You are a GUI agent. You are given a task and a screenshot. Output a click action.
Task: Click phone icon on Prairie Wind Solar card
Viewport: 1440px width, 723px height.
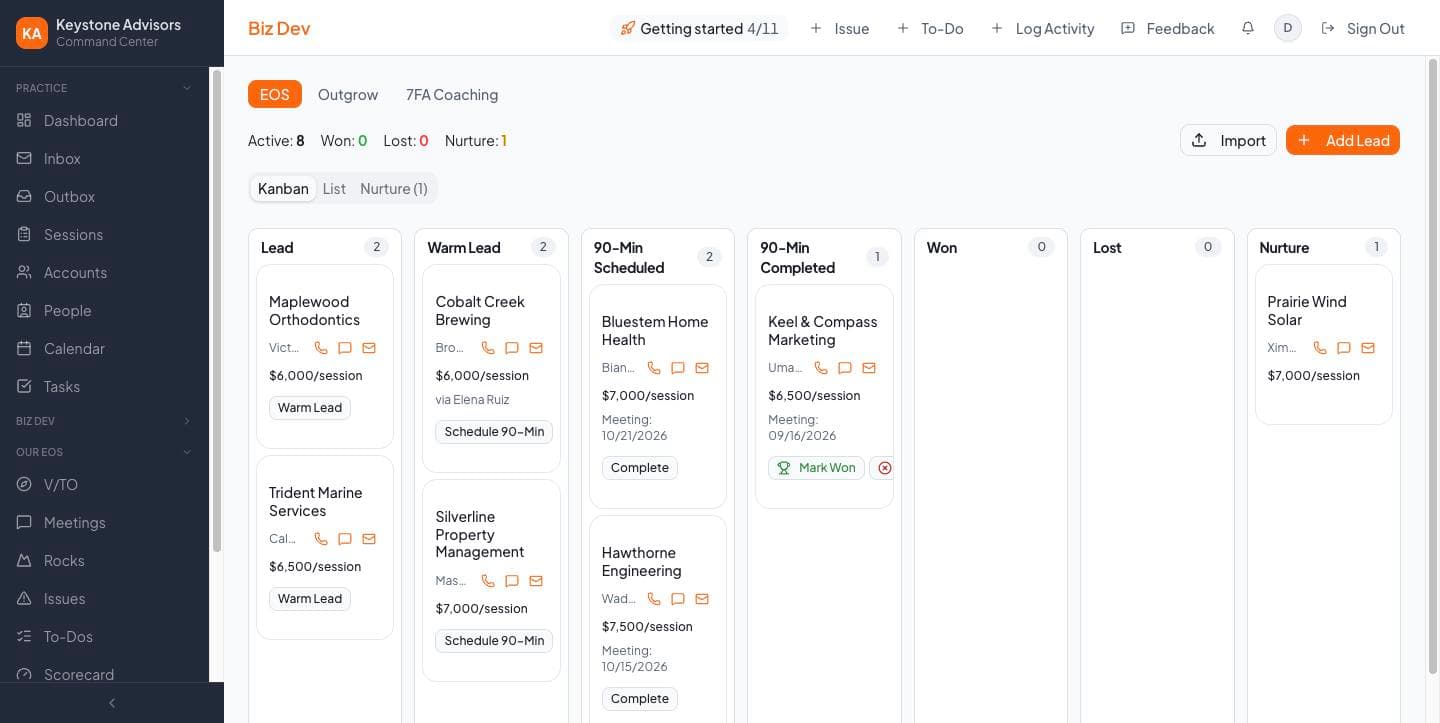click(x=1320, y=348)
